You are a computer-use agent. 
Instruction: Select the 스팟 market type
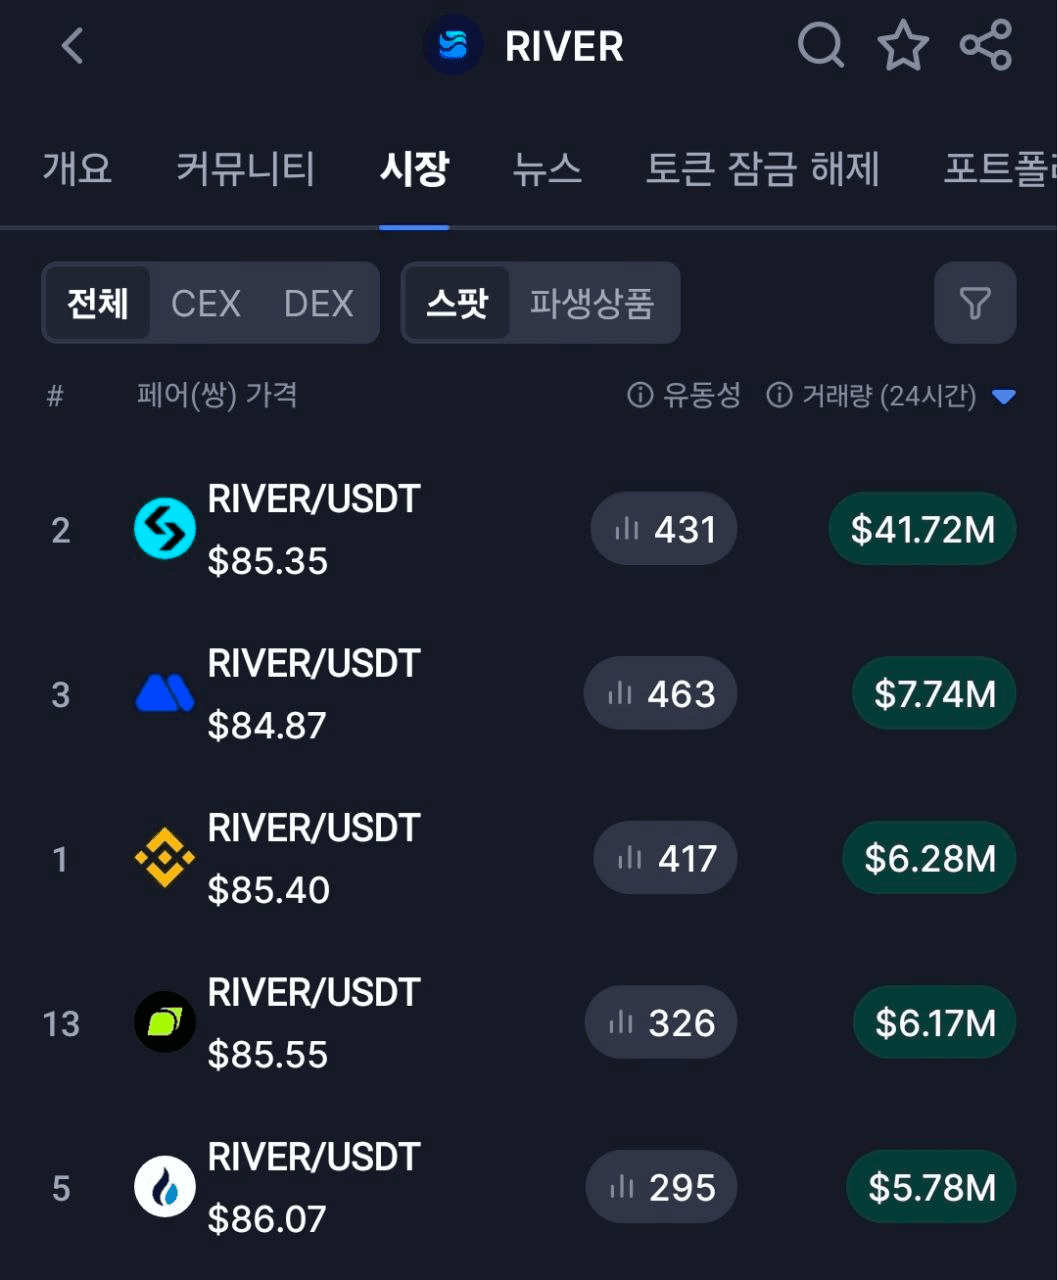pyautogui.click(x=457, y=303)
